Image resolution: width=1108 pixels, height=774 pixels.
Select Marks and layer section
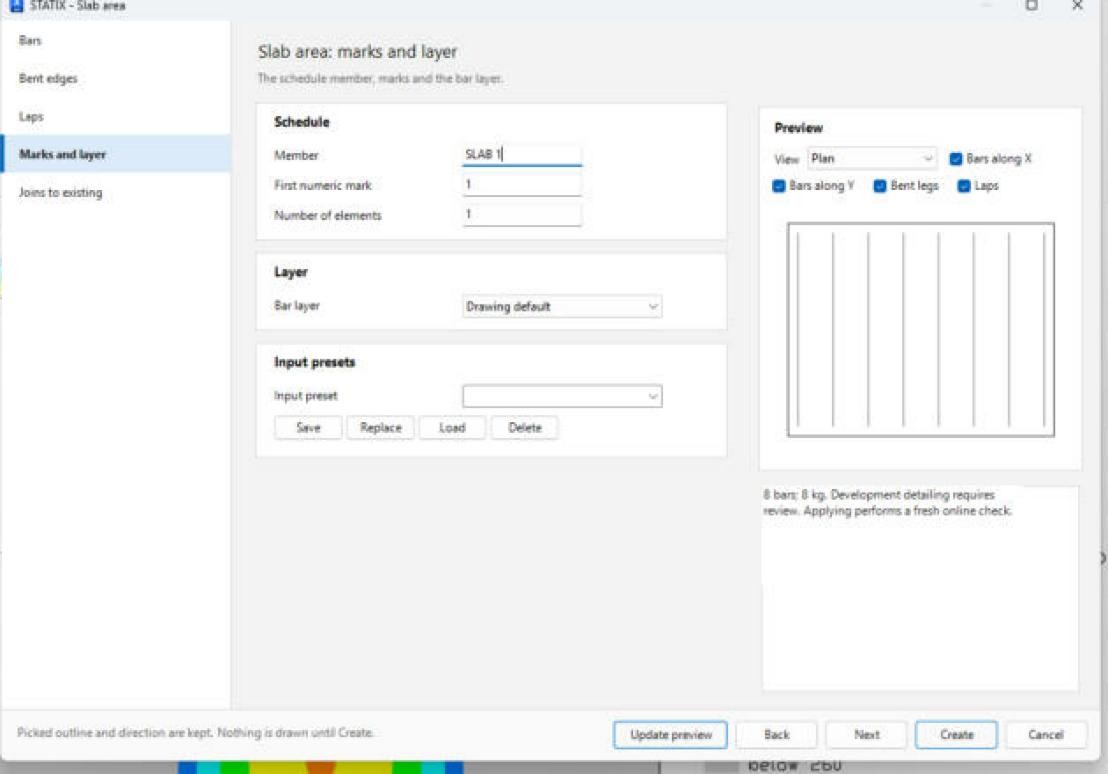[x=117, y=154]
